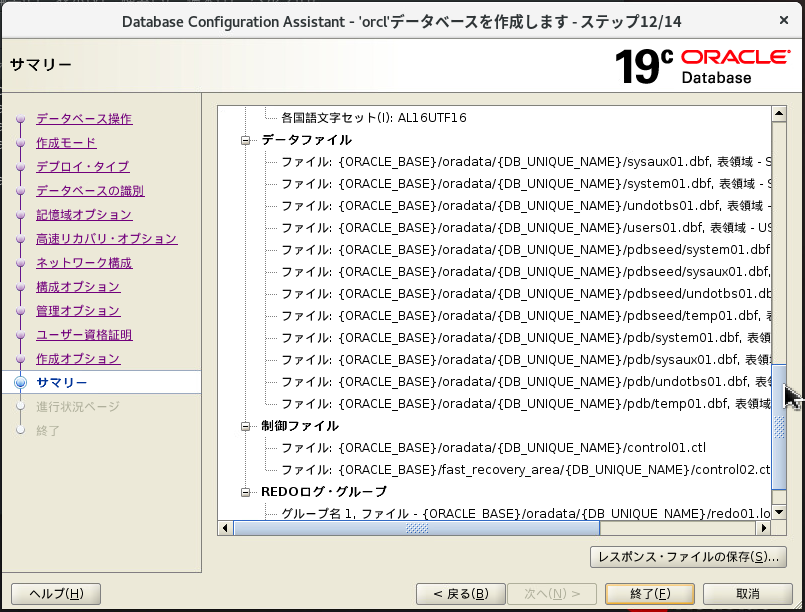
Task: Select the users01.dbf file row
Action: pyautogui.click(x=526, y=228)
